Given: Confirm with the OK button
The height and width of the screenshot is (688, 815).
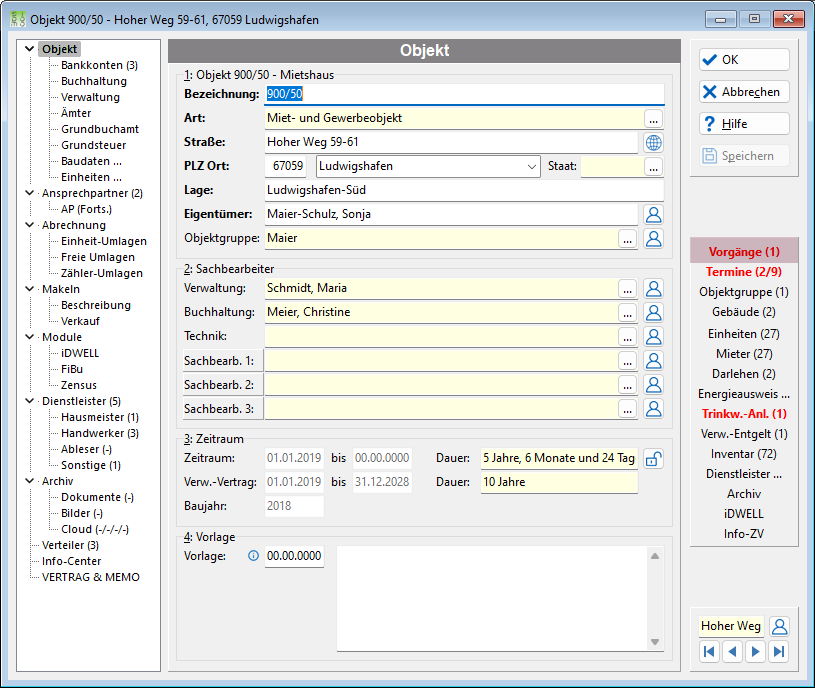Looking at the screenshot, I should pyautogui.click(x=744, y=60).
